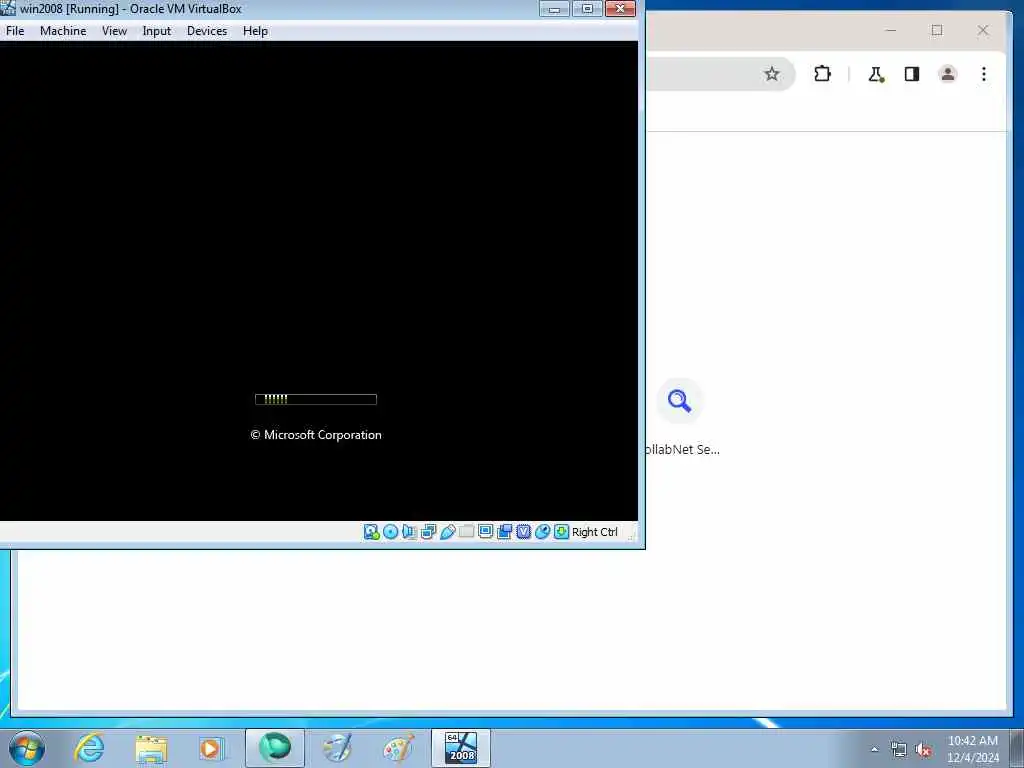The image size is (1024, 768).
Task: Click the CPU virtualization V indicator
Action: (x=523, y=532)
